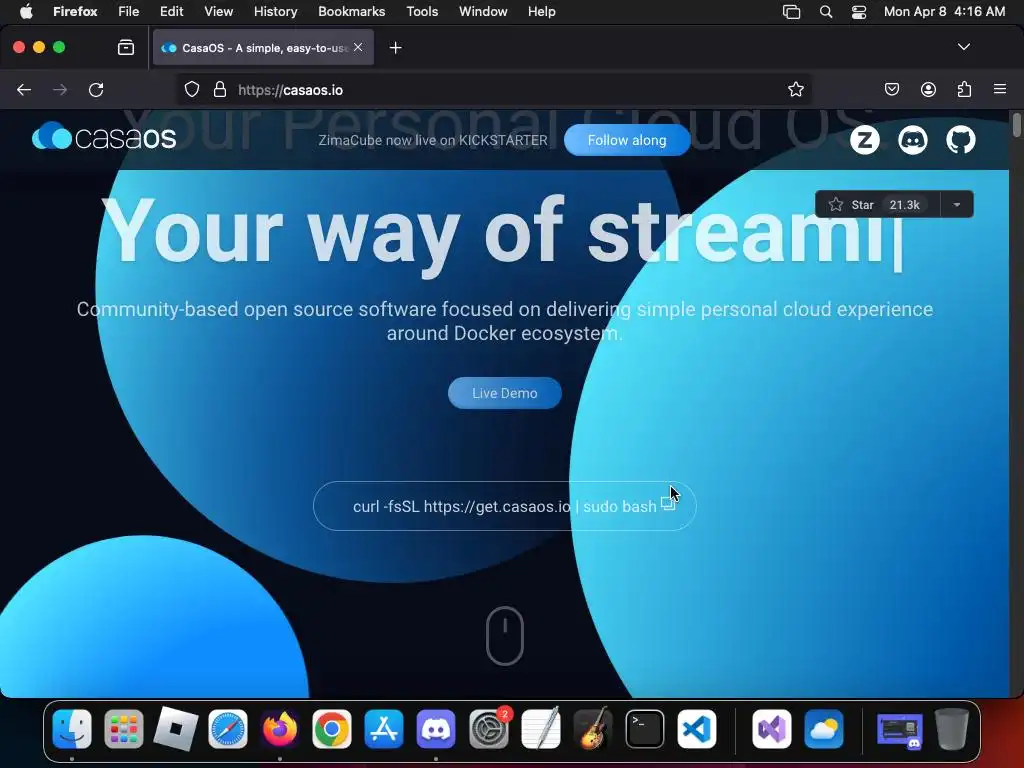Viewport: 1024px width, 768px height.
Task: Open System Settings from the Dock
Action: click(488, 728)
